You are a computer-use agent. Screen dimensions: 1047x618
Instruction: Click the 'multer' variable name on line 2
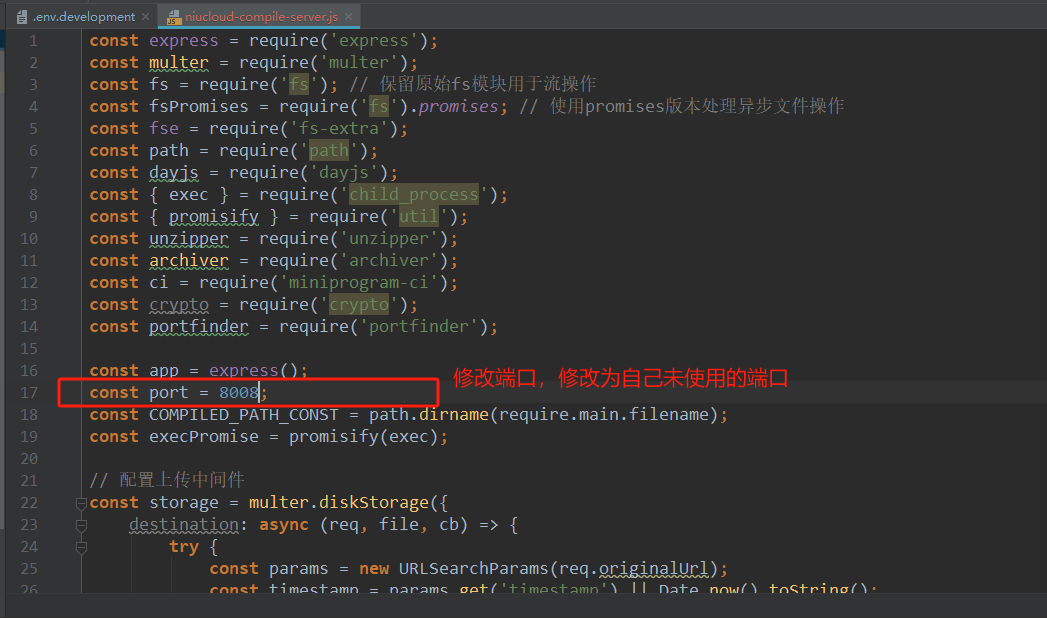click(179, 63)
